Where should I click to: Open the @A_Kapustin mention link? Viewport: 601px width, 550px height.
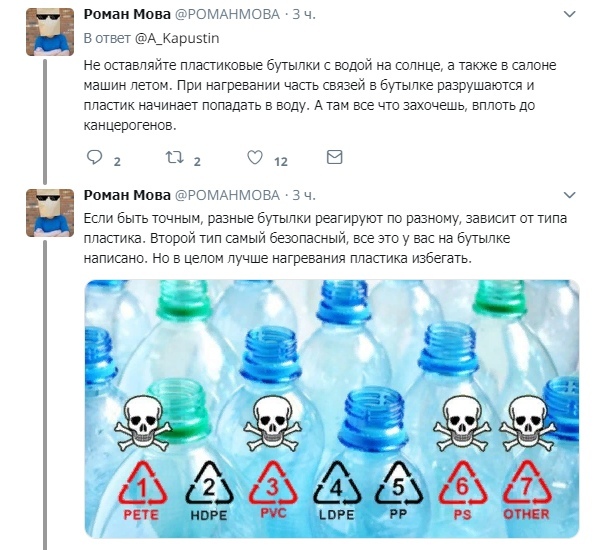click(177, 38)
